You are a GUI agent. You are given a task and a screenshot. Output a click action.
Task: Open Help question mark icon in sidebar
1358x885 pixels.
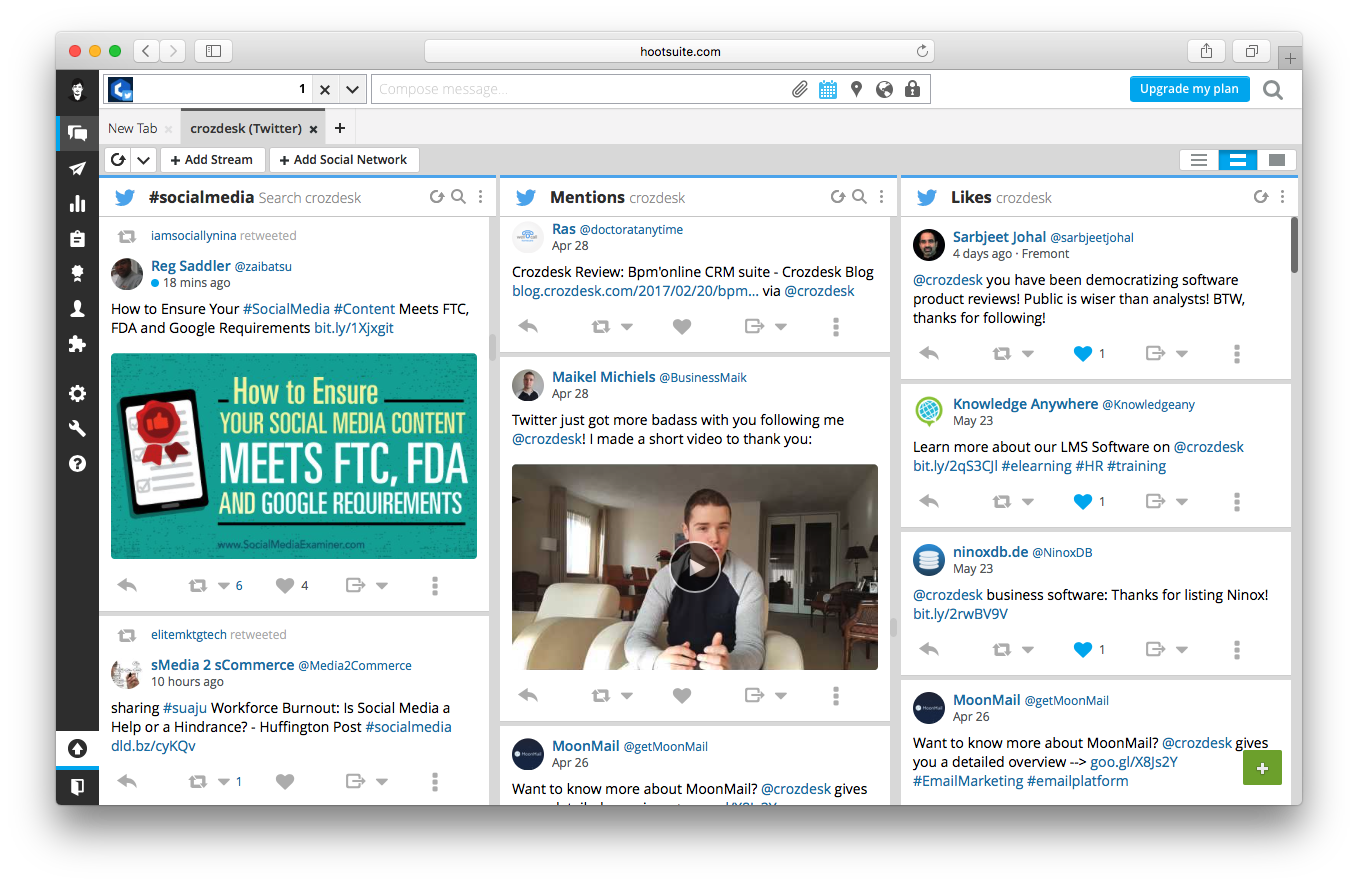click(77, 464)
